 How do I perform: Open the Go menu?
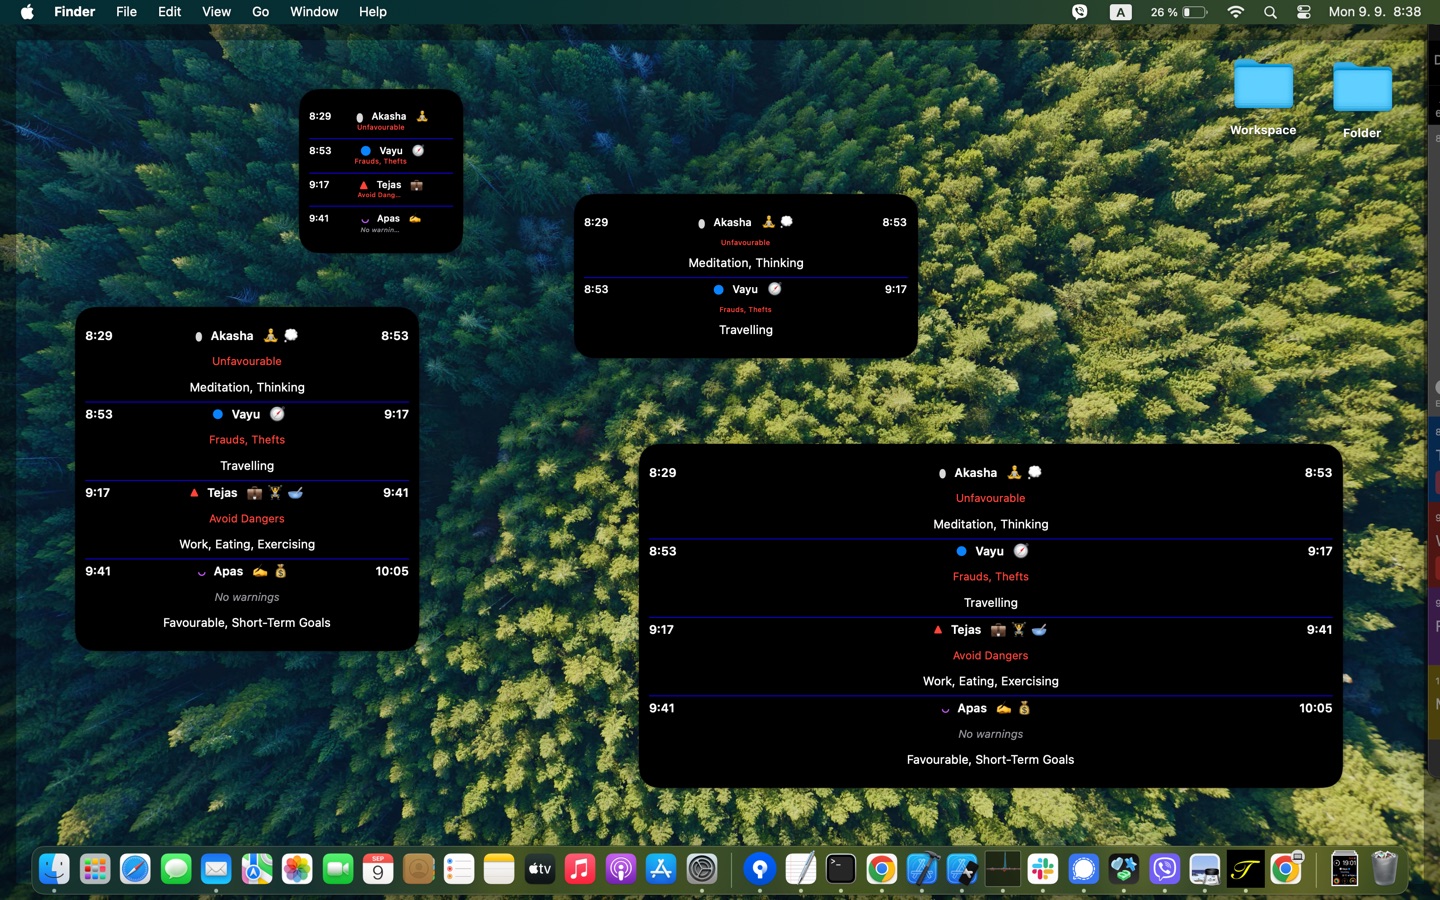[260, 12]
